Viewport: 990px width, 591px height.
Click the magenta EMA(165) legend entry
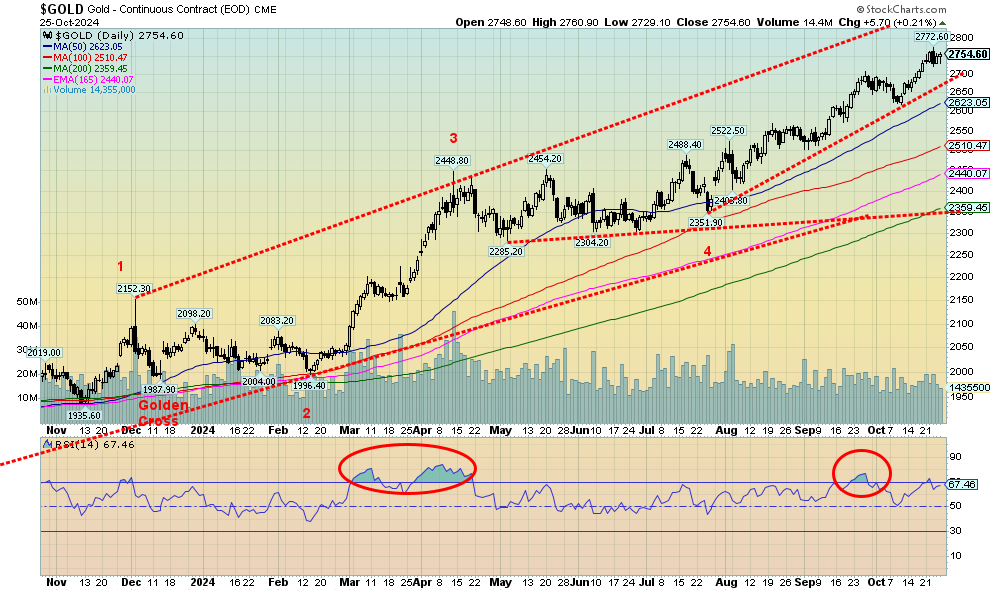(90, 79)
